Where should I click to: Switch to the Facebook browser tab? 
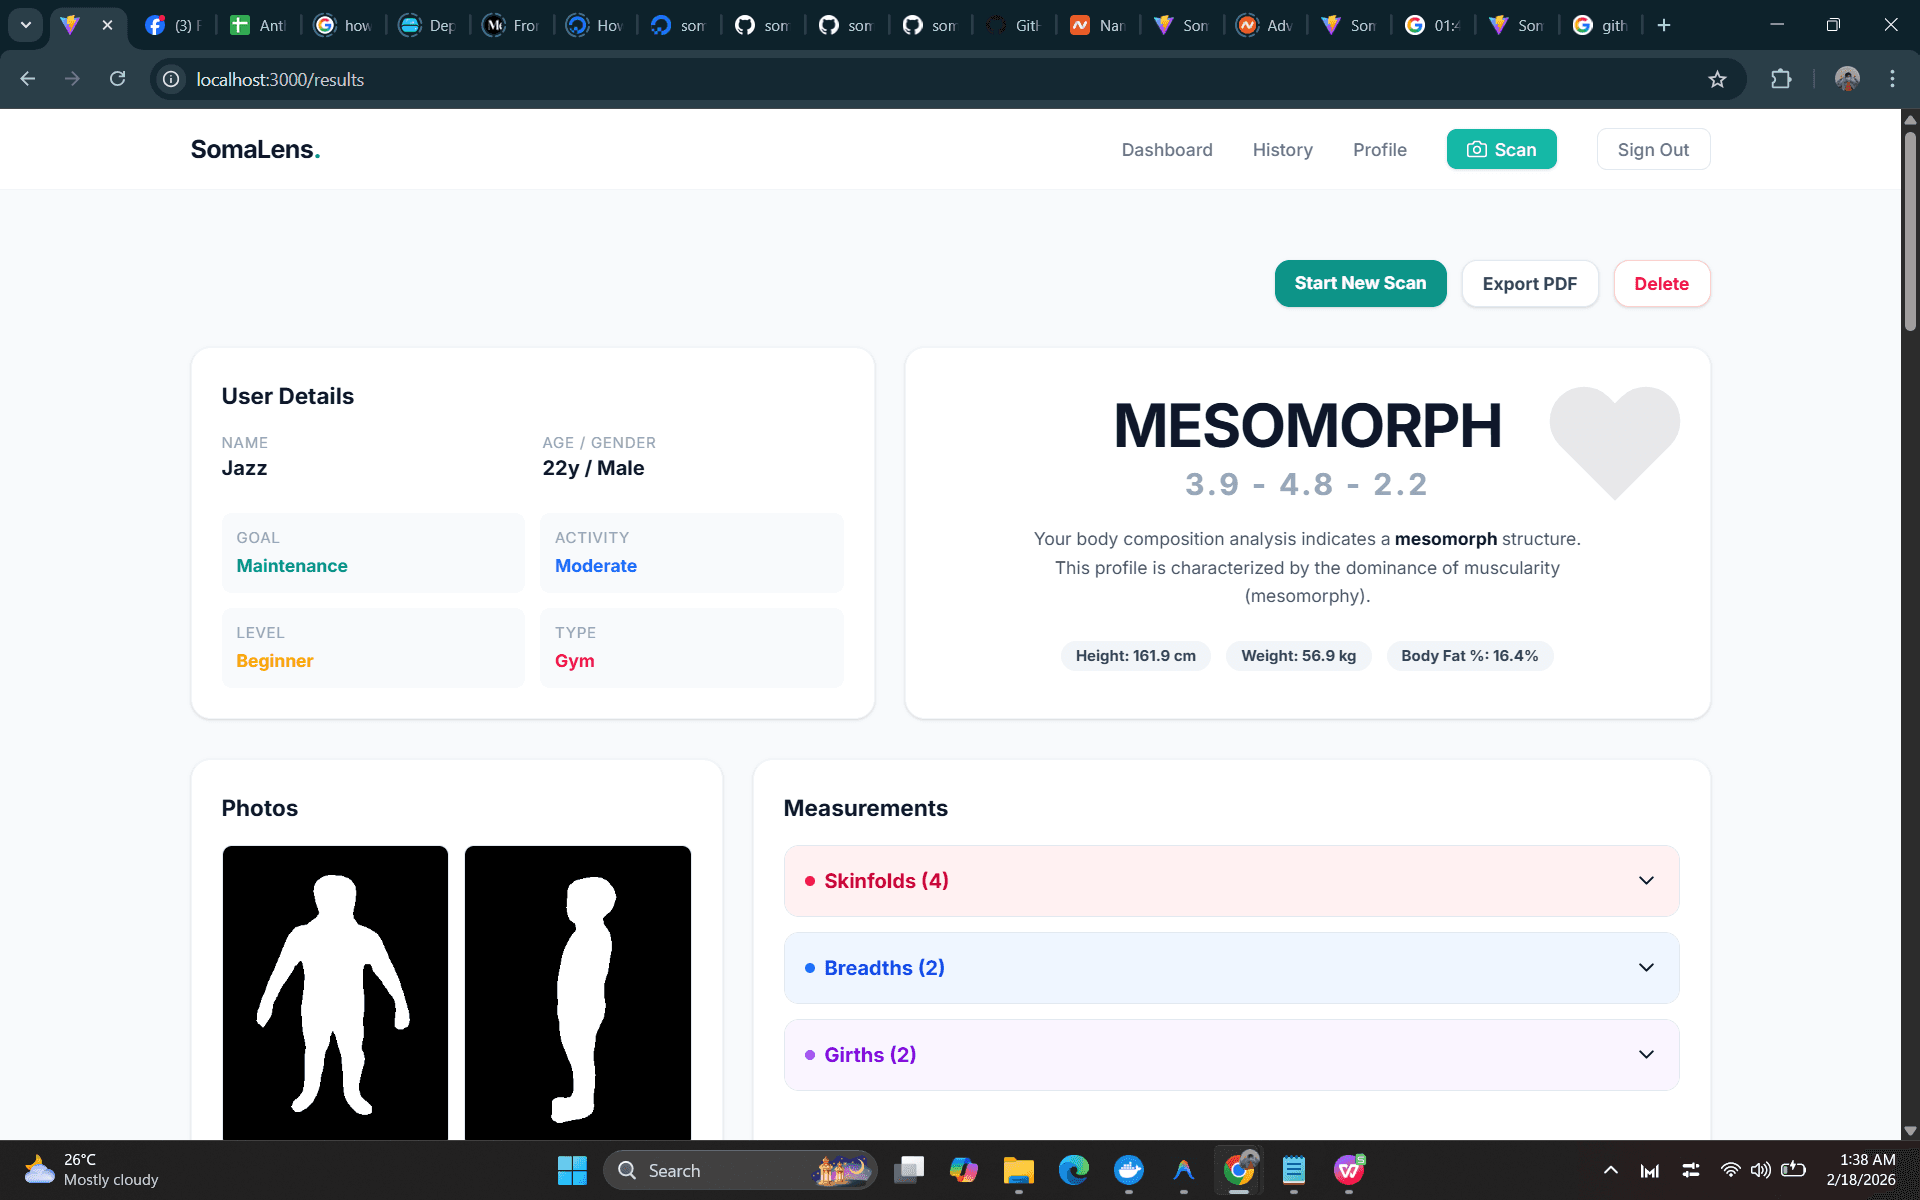(172, 25)
